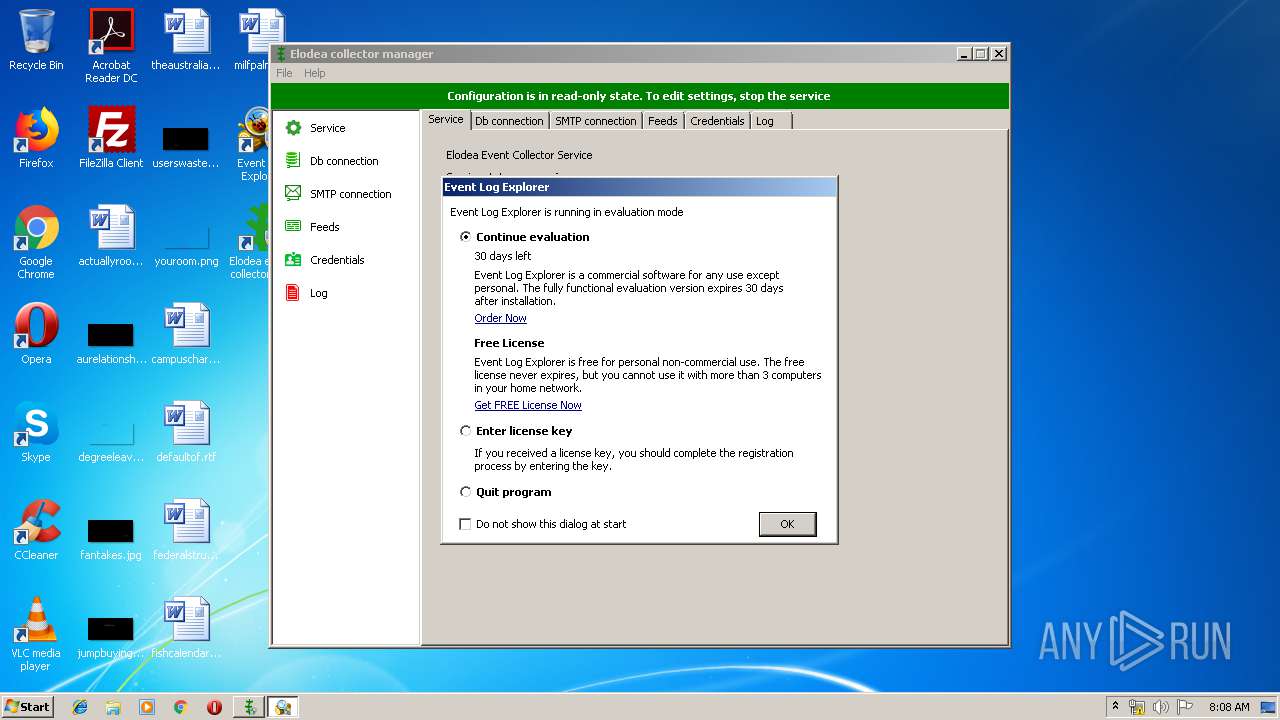This screenshot has width=1280, height=720.
Task: Open Credentials sidebar icon
Action: coord(293,259)
